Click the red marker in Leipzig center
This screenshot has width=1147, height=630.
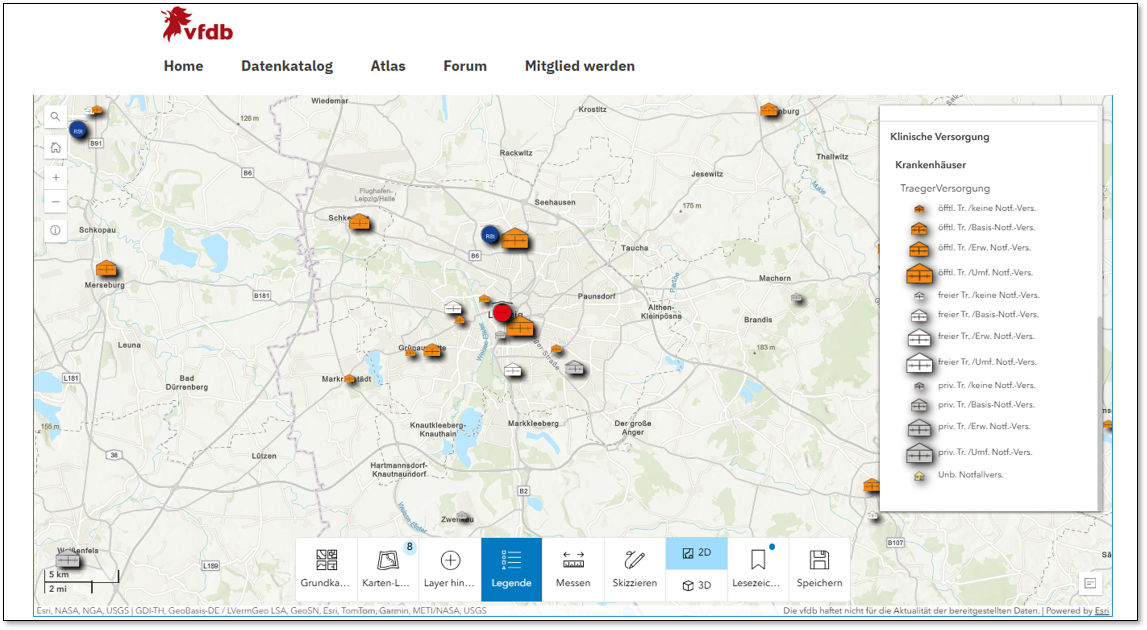click(502, 313)
